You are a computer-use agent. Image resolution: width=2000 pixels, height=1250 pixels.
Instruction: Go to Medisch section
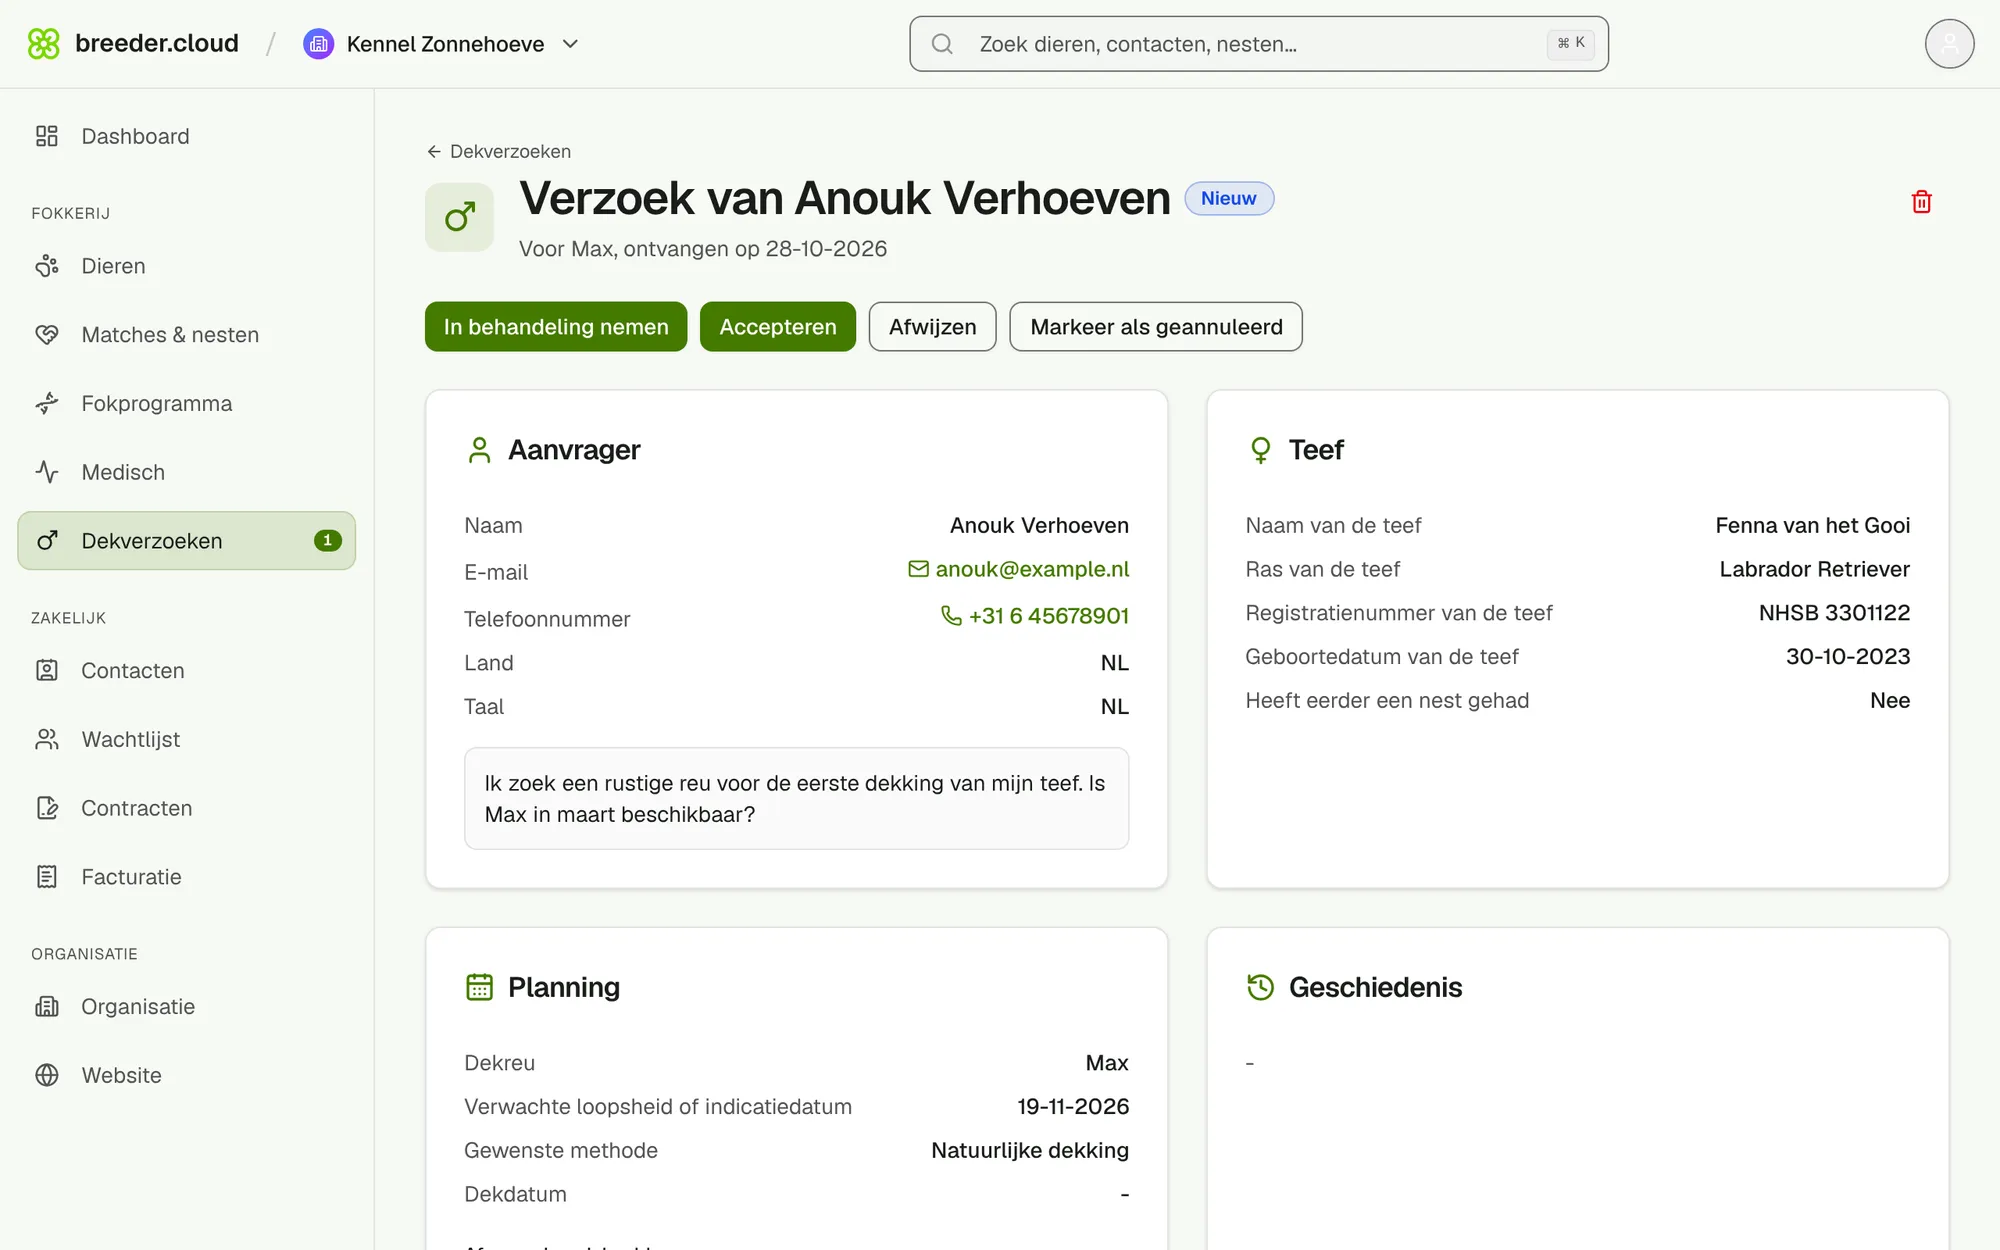tap(187, 472)
